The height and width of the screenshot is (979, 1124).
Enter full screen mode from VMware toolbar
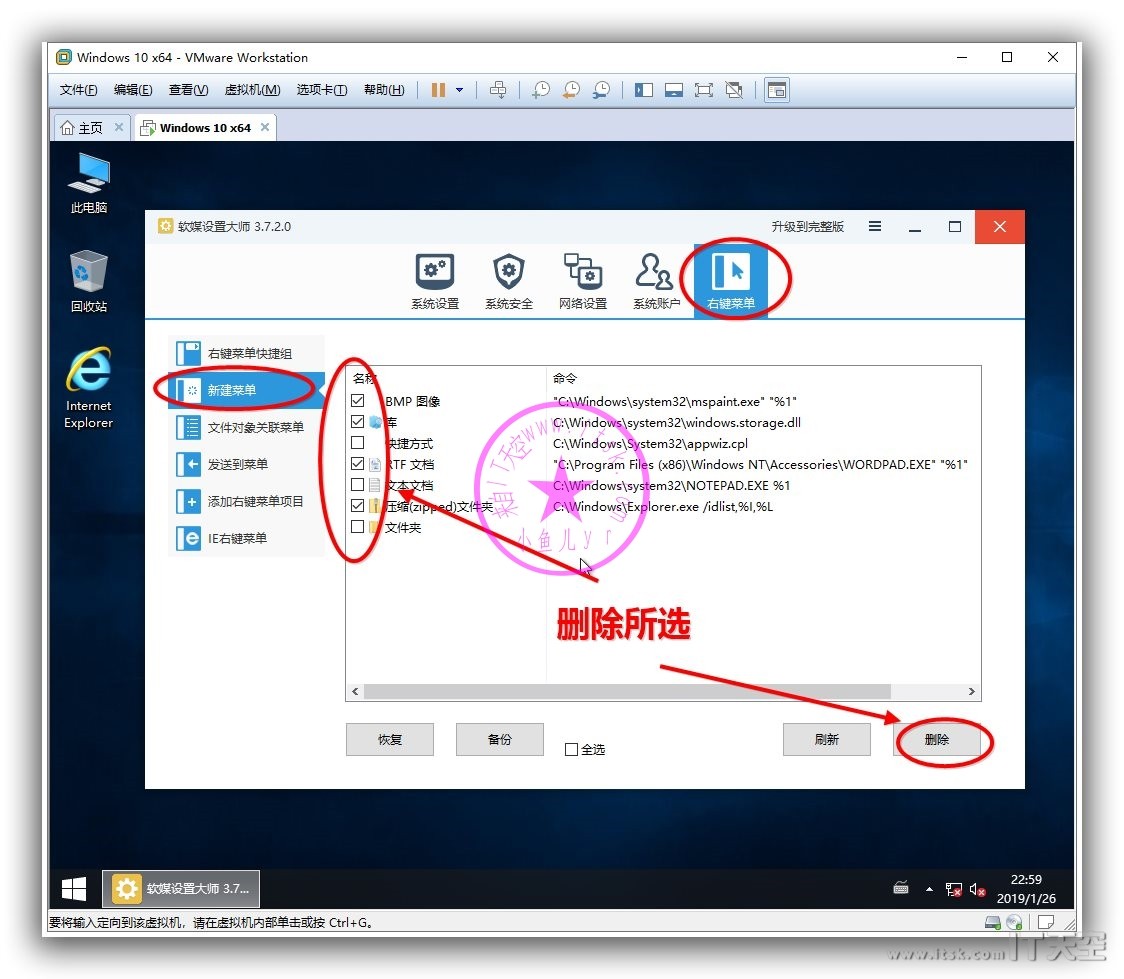coord(704,90)
